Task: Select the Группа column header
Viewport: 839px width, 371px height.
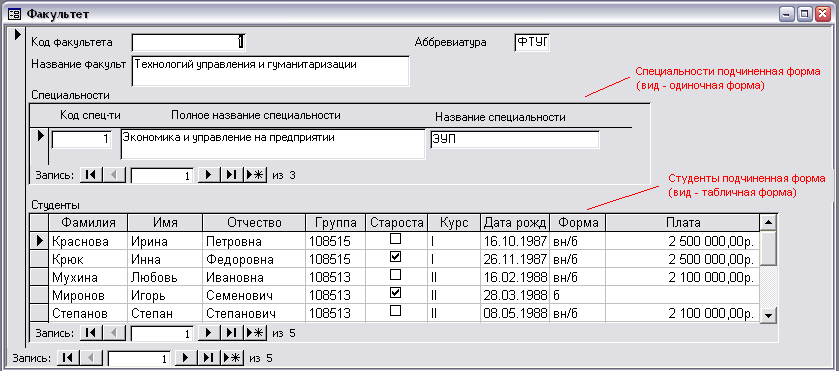Action: [x=335, y=222]
